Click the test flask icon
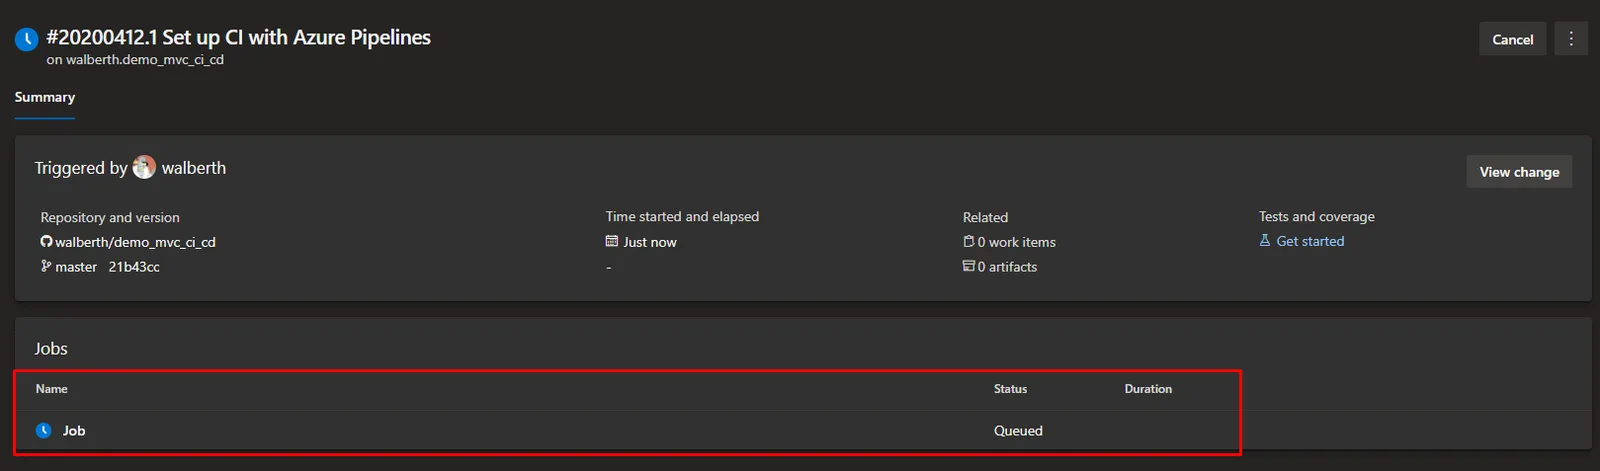The width and height of the screenshot is (1600, 471). coord(1265,240)
